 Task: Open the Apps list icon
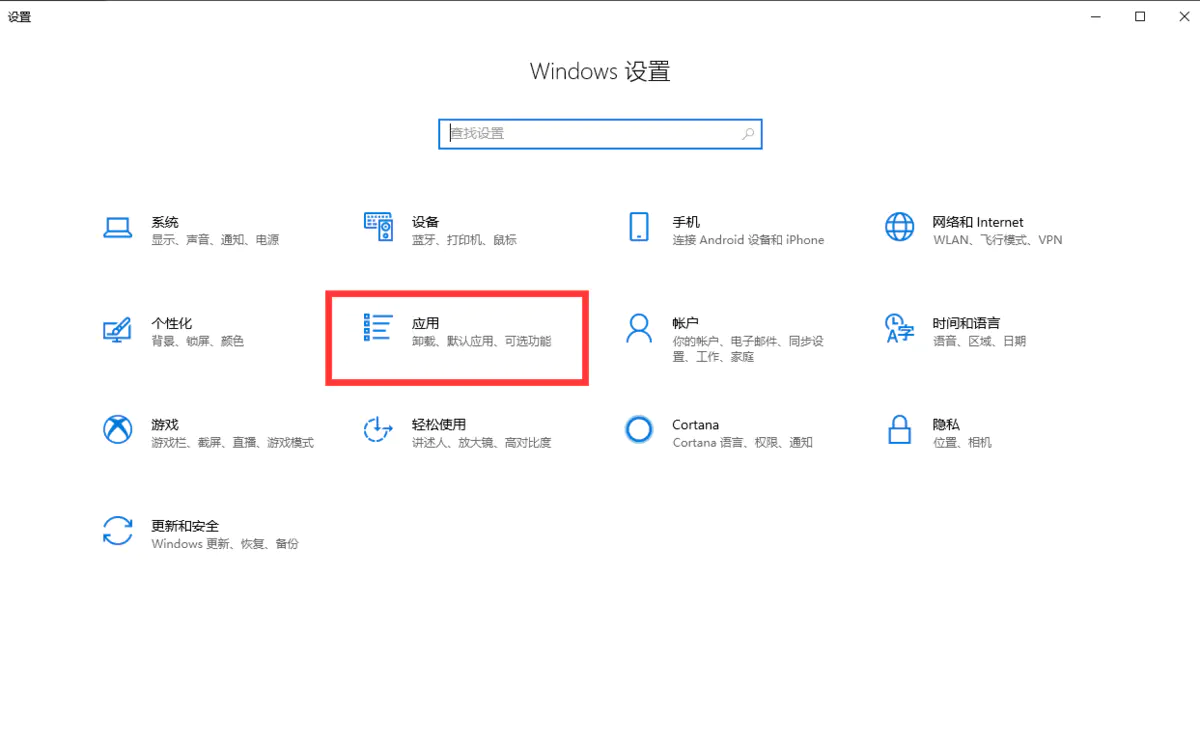click(378, 328)
